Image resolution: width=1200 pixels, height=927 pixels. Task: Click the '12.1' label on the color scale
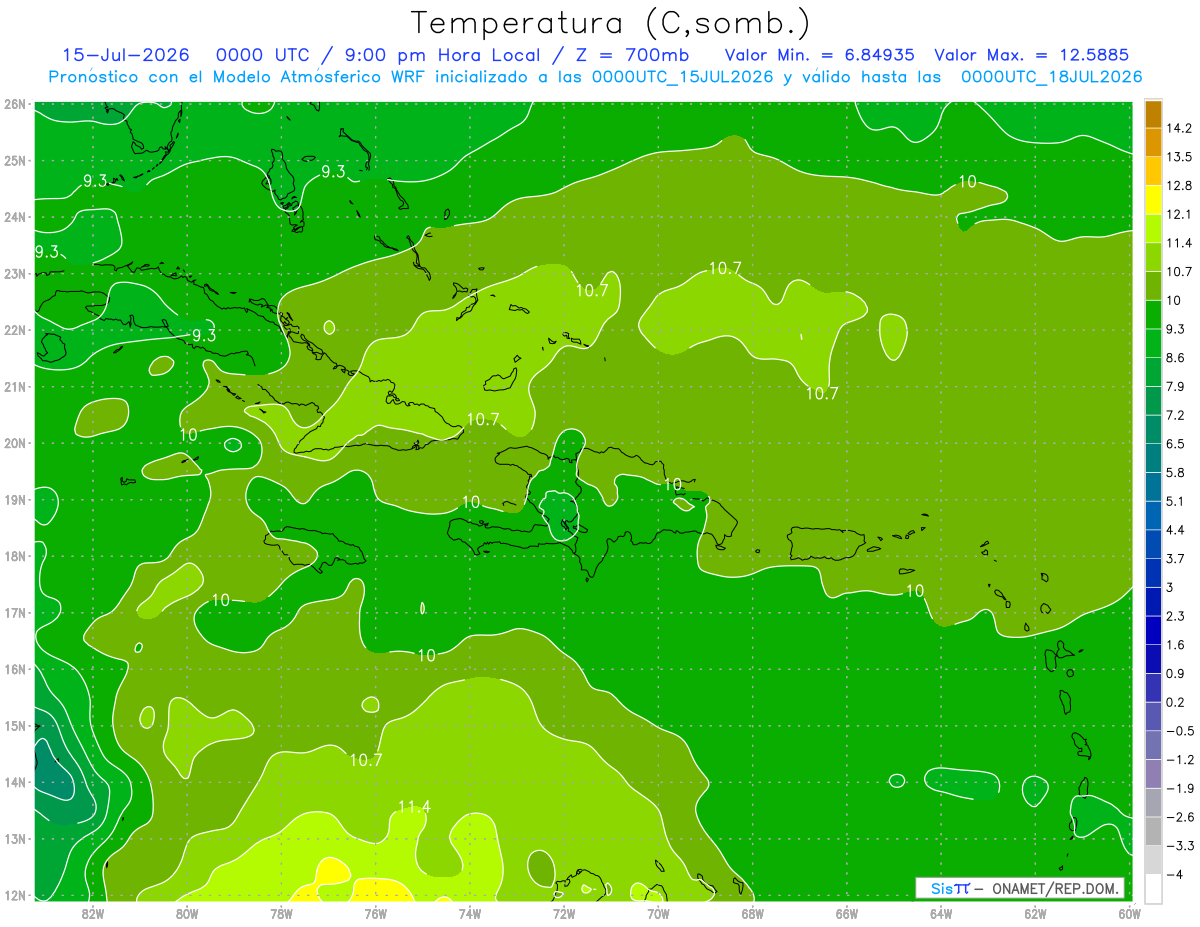[x=1179, y=214]
